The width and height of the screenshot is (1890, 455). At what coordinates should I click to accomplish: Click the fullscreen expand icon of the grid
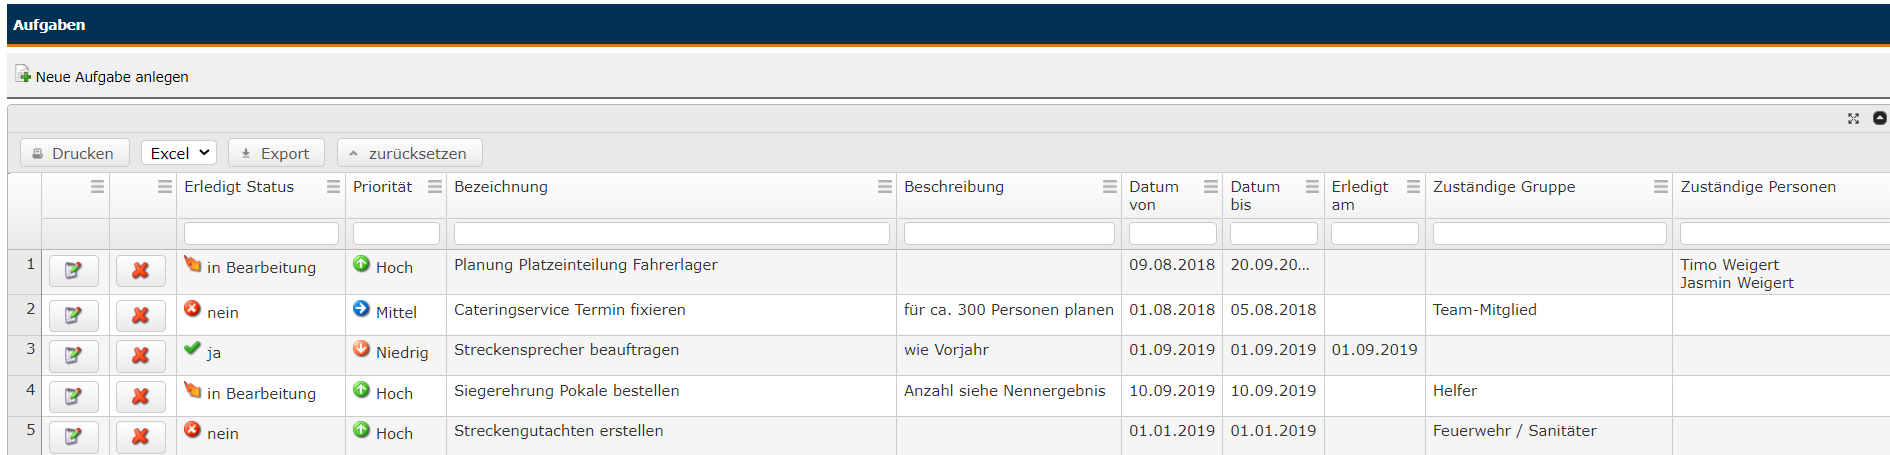(x=1853, y=118)
